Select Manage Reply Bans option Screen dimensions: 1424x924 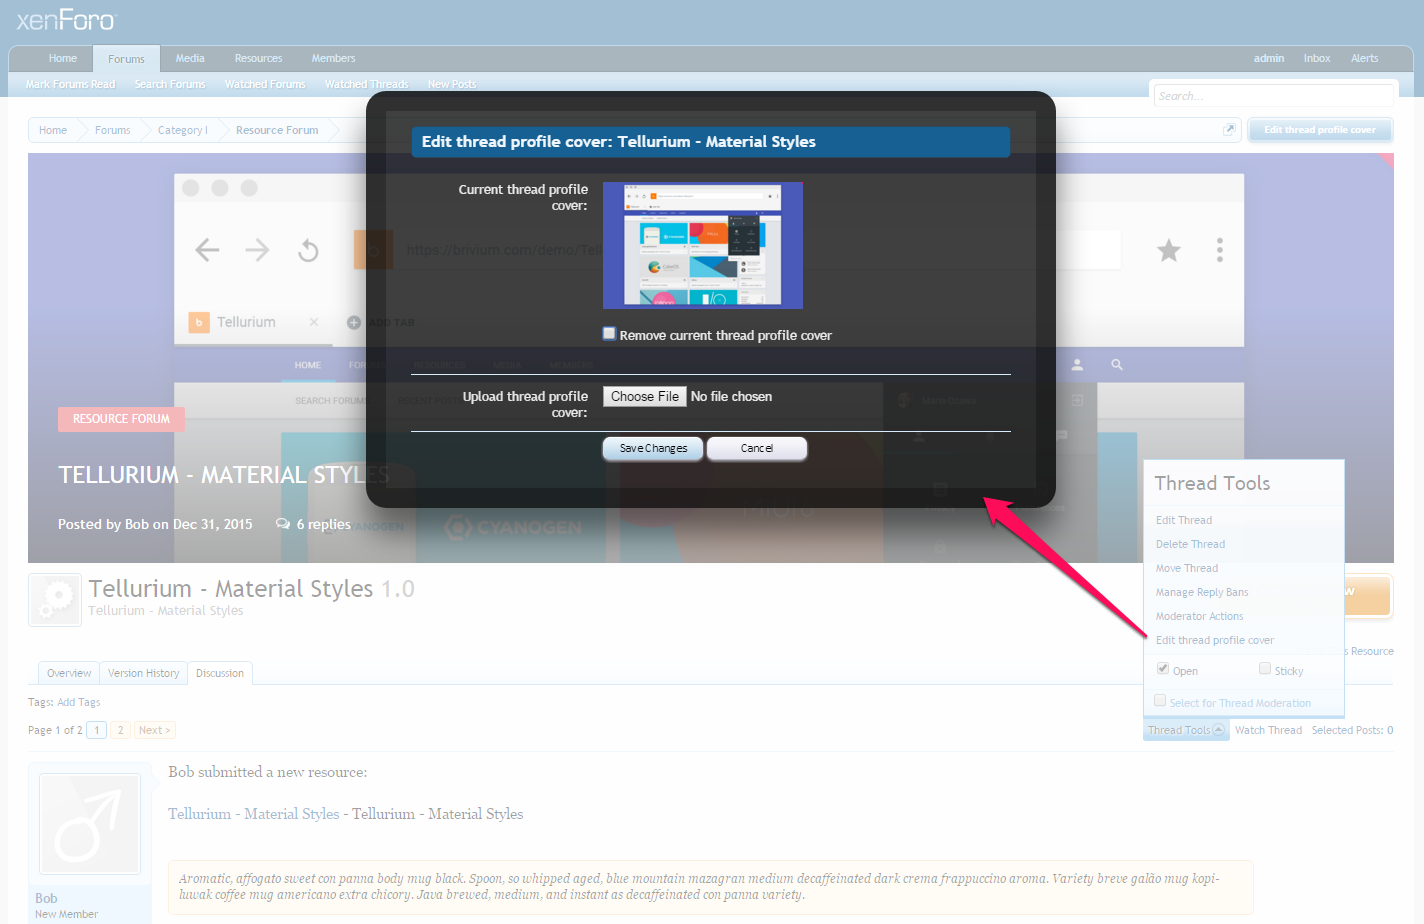1202,592
